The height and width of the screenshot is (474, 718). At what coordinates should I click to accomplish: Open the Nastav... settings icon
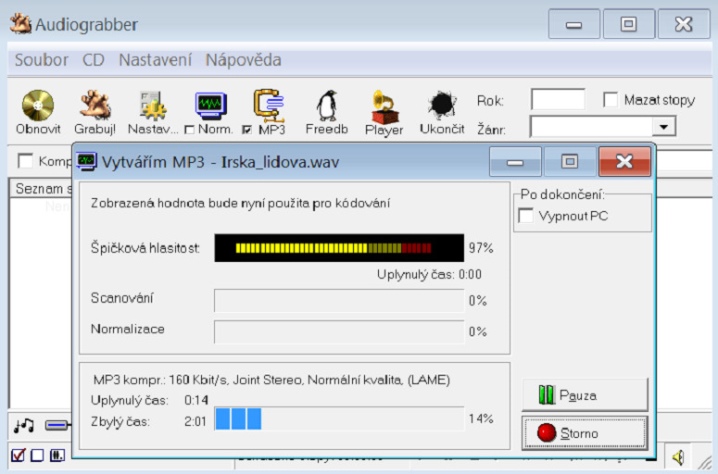pos(152,105)
